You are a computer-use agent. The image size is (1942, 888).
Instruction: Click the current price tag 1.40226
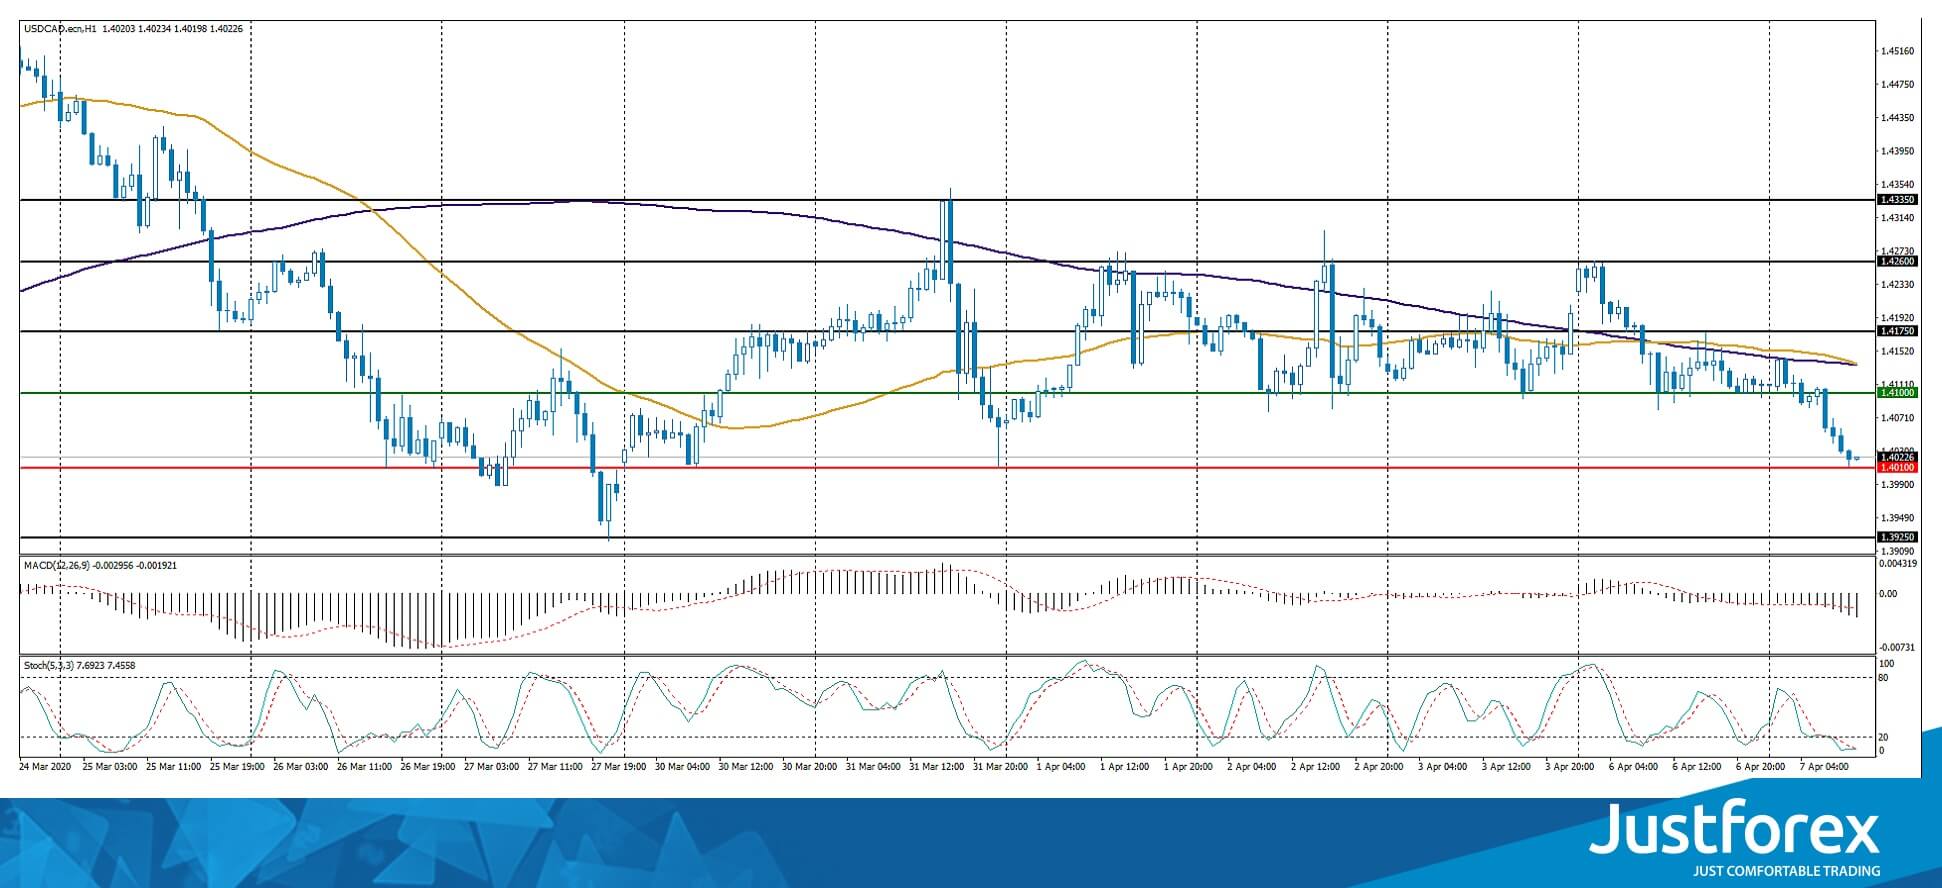point(1897,457)
